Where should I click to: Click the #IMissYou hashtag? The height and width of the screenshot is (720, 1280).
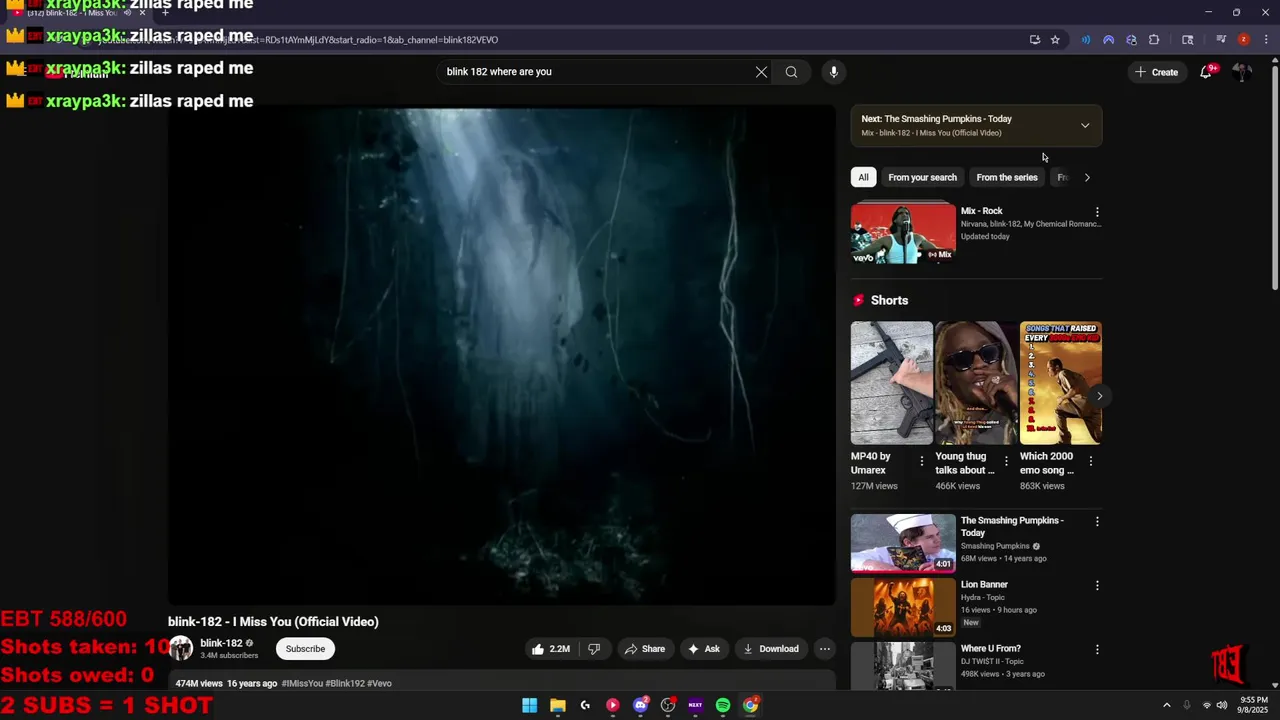point(302,683)
